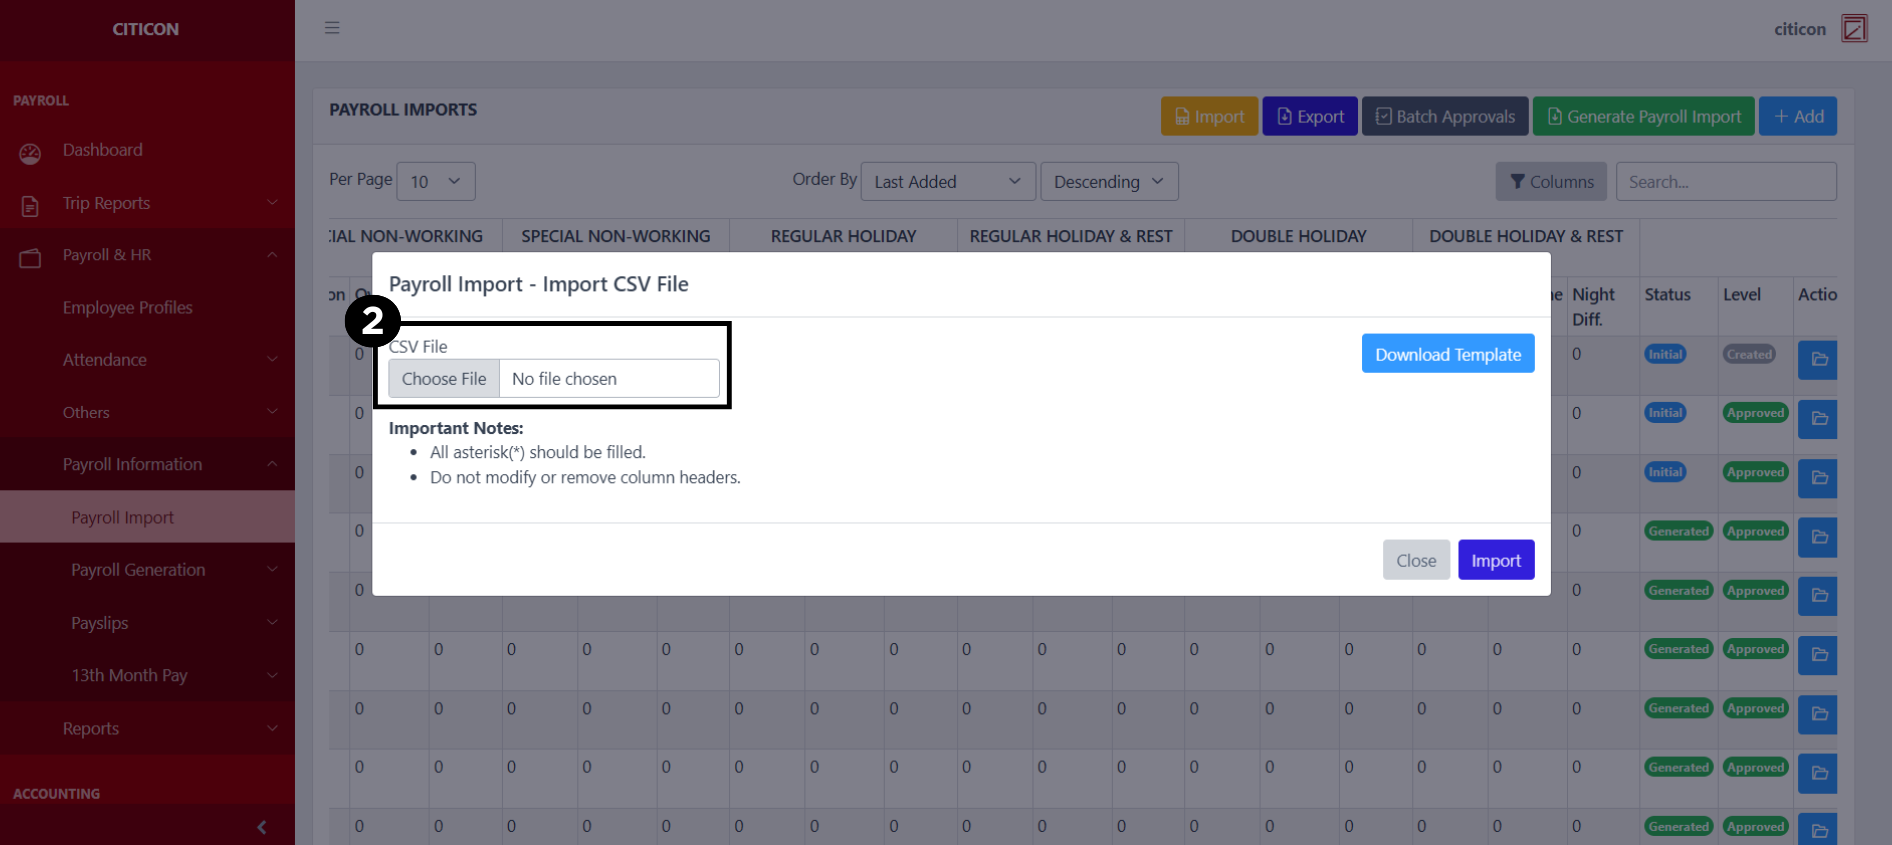Click the Download Template button

[1447, 354]
